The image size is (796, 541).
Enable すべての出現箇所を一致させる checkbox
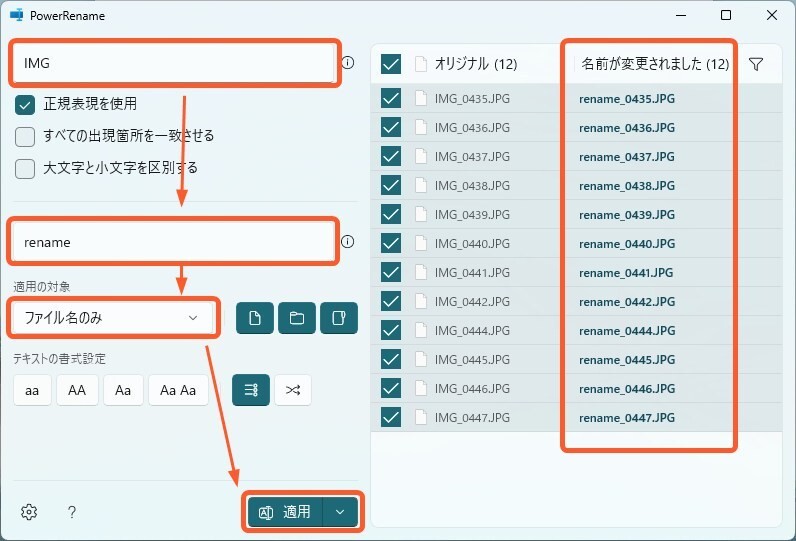click(25, 137)
